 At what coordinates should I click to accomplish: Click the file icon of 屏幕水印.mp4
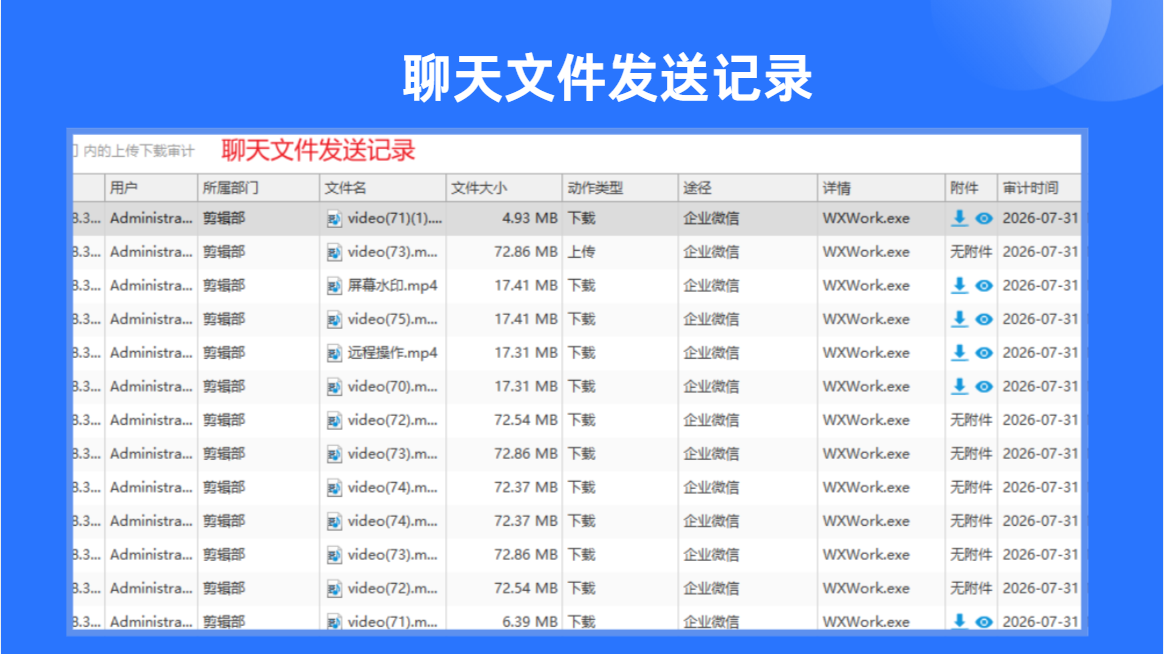(x=334, y=286)
